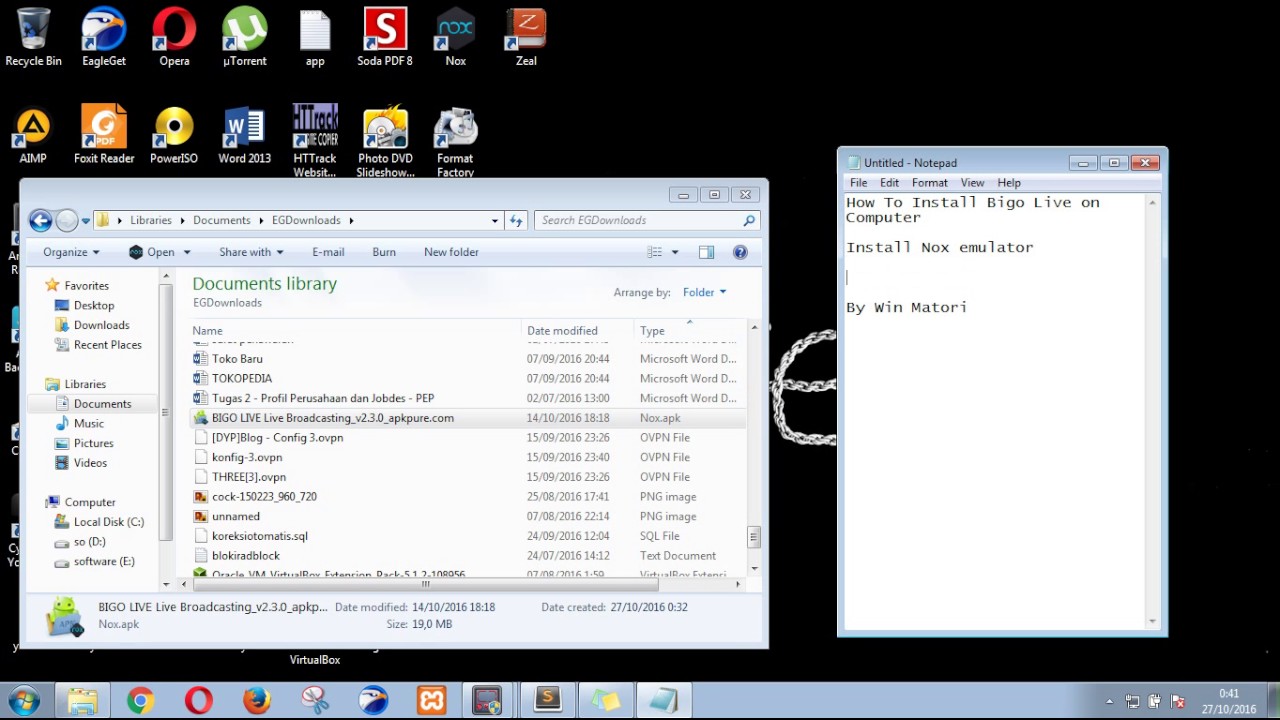Select the AIMP desktop icon
1280x720 pixels.
coord(33,134)
